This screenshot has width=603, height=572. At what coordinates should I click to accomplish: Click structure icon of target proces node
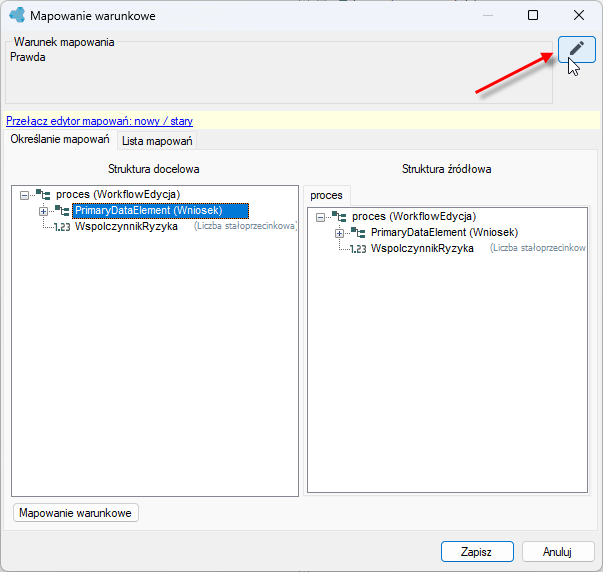click(x=43, y=194)
